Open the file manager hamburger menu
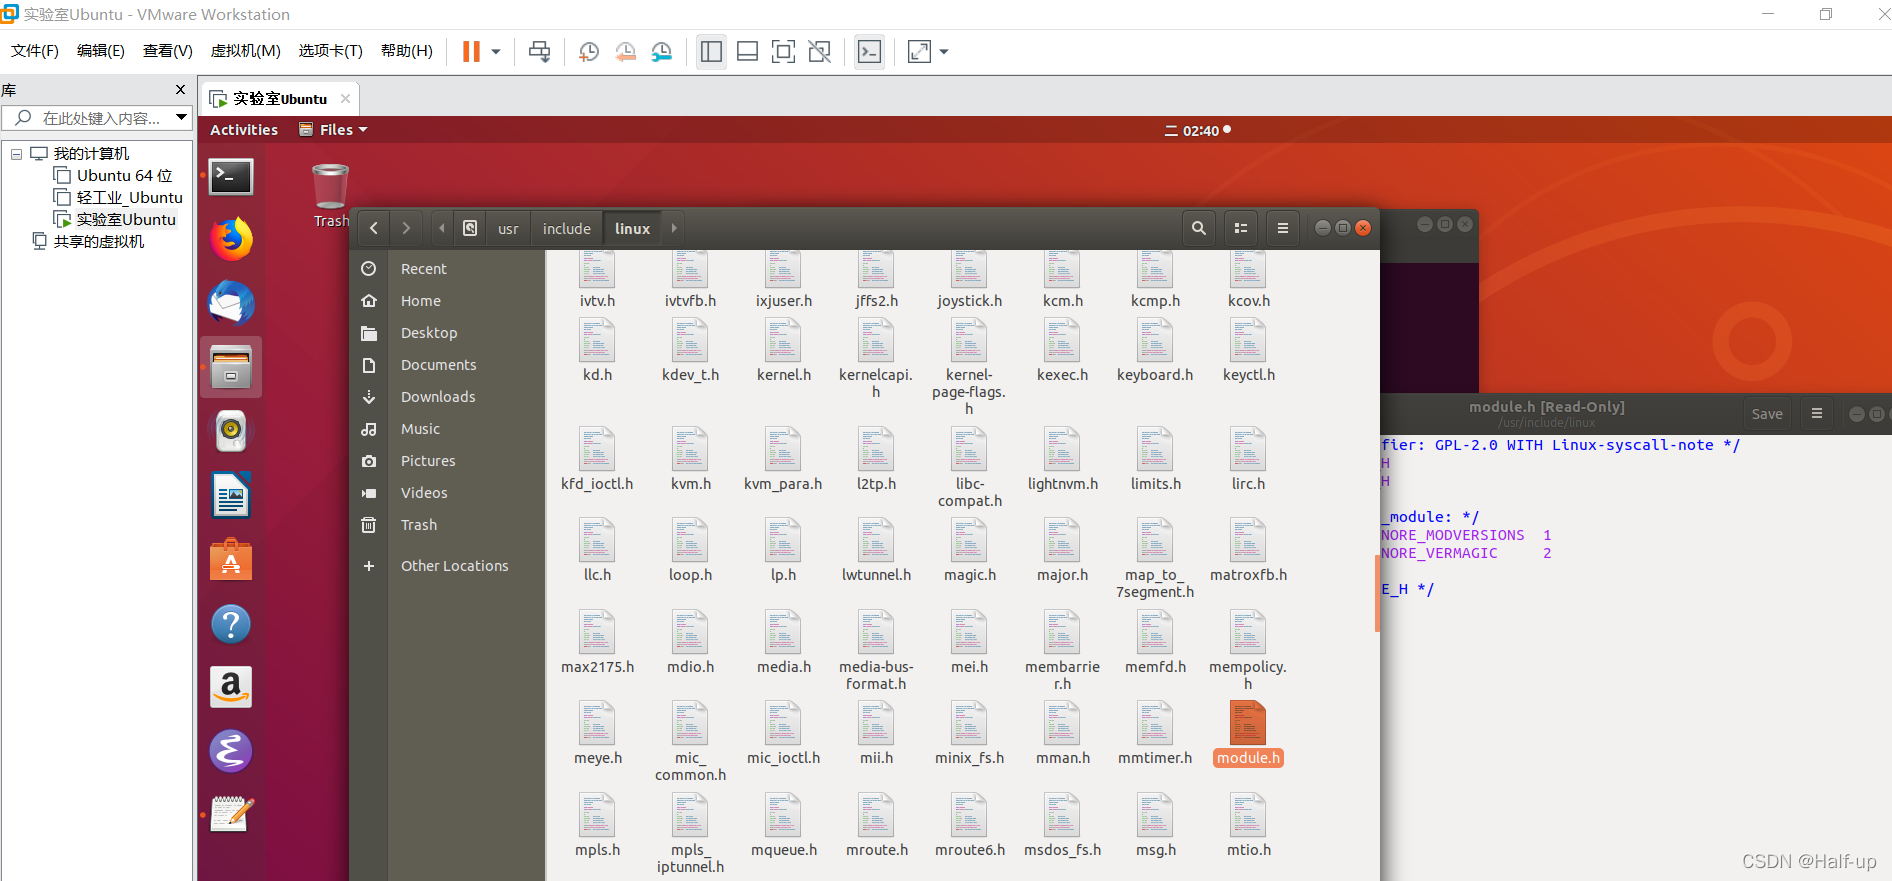Screen dimensions: 1892x881 click(1283, 228)
